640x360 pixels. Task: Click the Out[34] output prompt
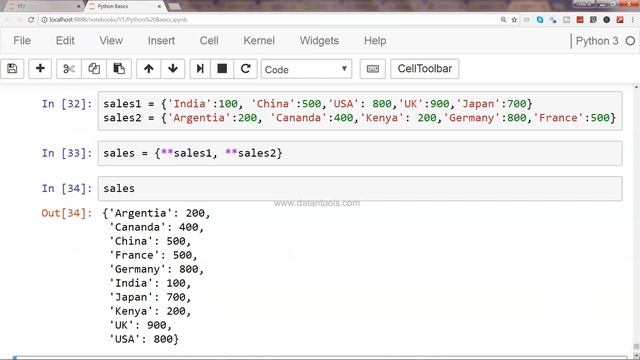click(67, 213)
